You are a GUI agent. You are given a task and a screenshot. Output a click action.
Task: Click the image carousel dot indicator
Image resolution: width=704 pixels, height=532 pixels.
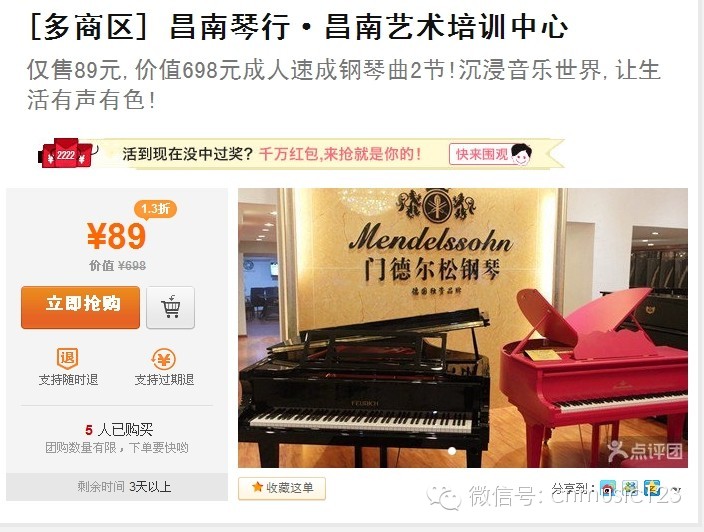pyautogui.click(x=452, y=451)
